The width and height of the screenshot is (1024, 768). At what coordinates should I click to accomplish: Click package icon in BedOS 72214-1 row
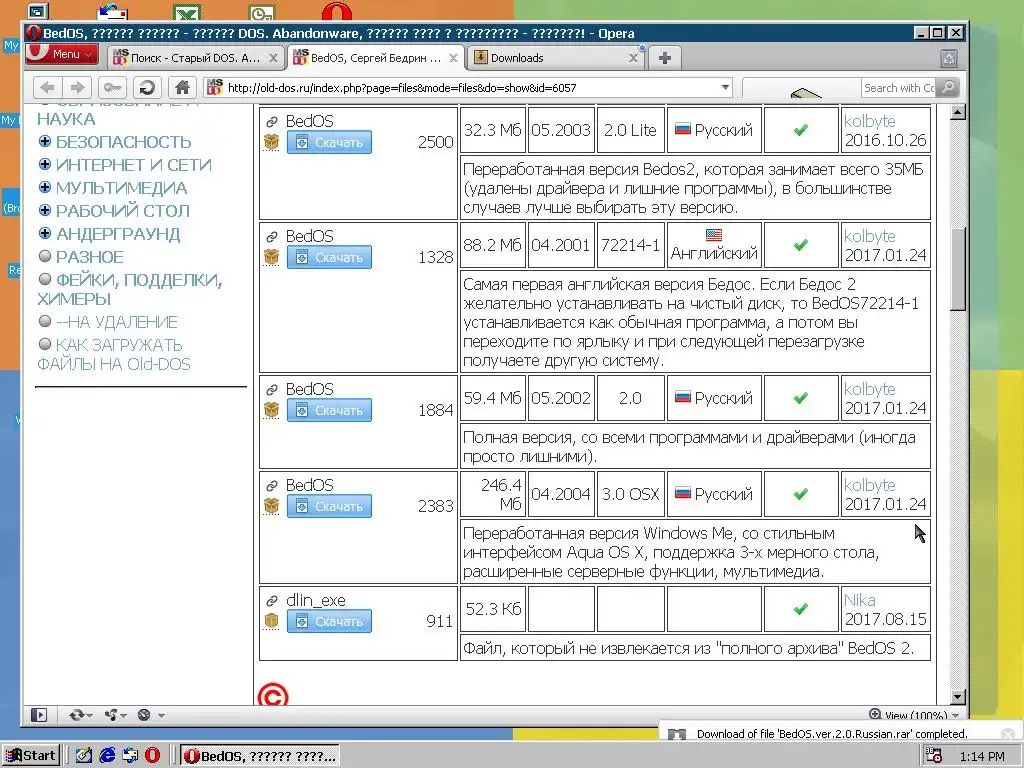(271, 257)
